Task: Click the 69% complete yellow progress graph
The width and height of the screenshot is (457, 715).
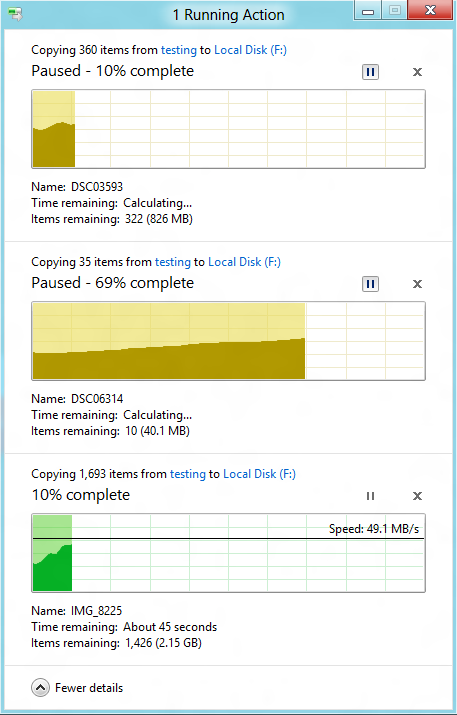Action: [x=228, y=341]
